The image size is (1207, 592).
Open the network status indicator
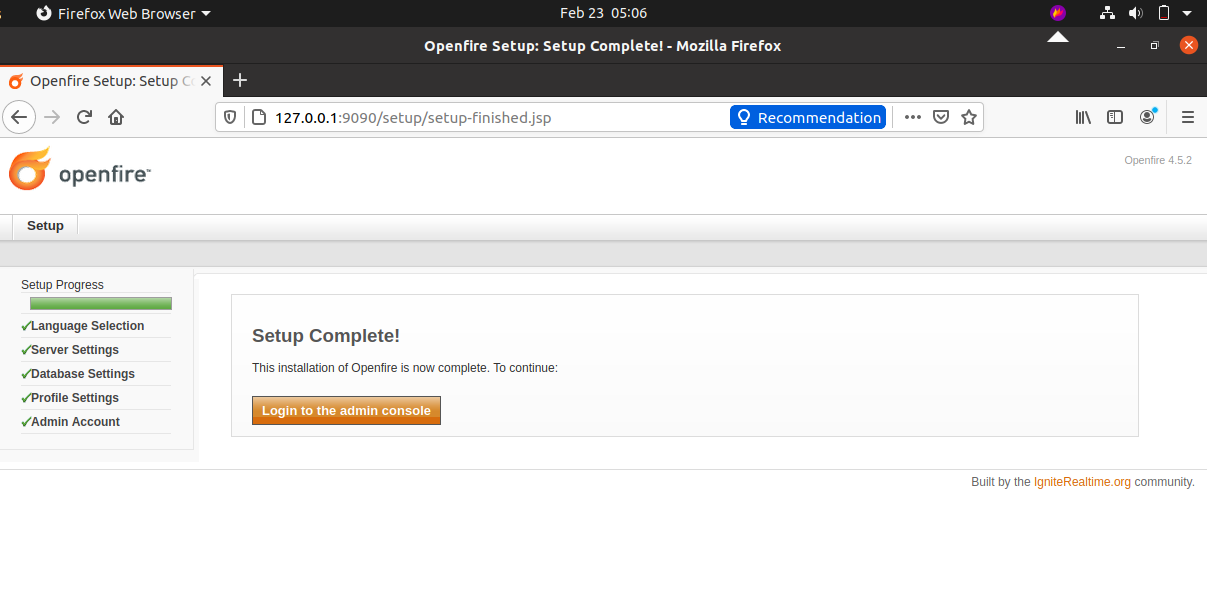pyautogui.click(x=1107, y=13)
